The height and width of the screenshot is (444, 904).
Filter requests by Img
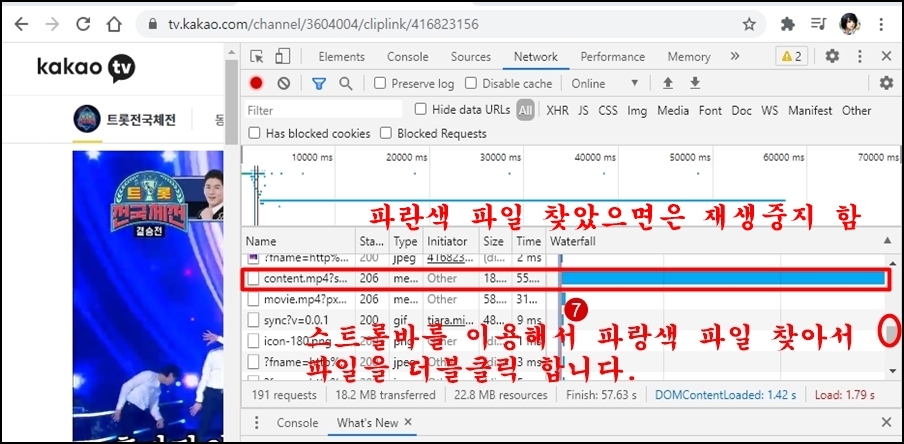pyautogui.click(x=637, y=110)
